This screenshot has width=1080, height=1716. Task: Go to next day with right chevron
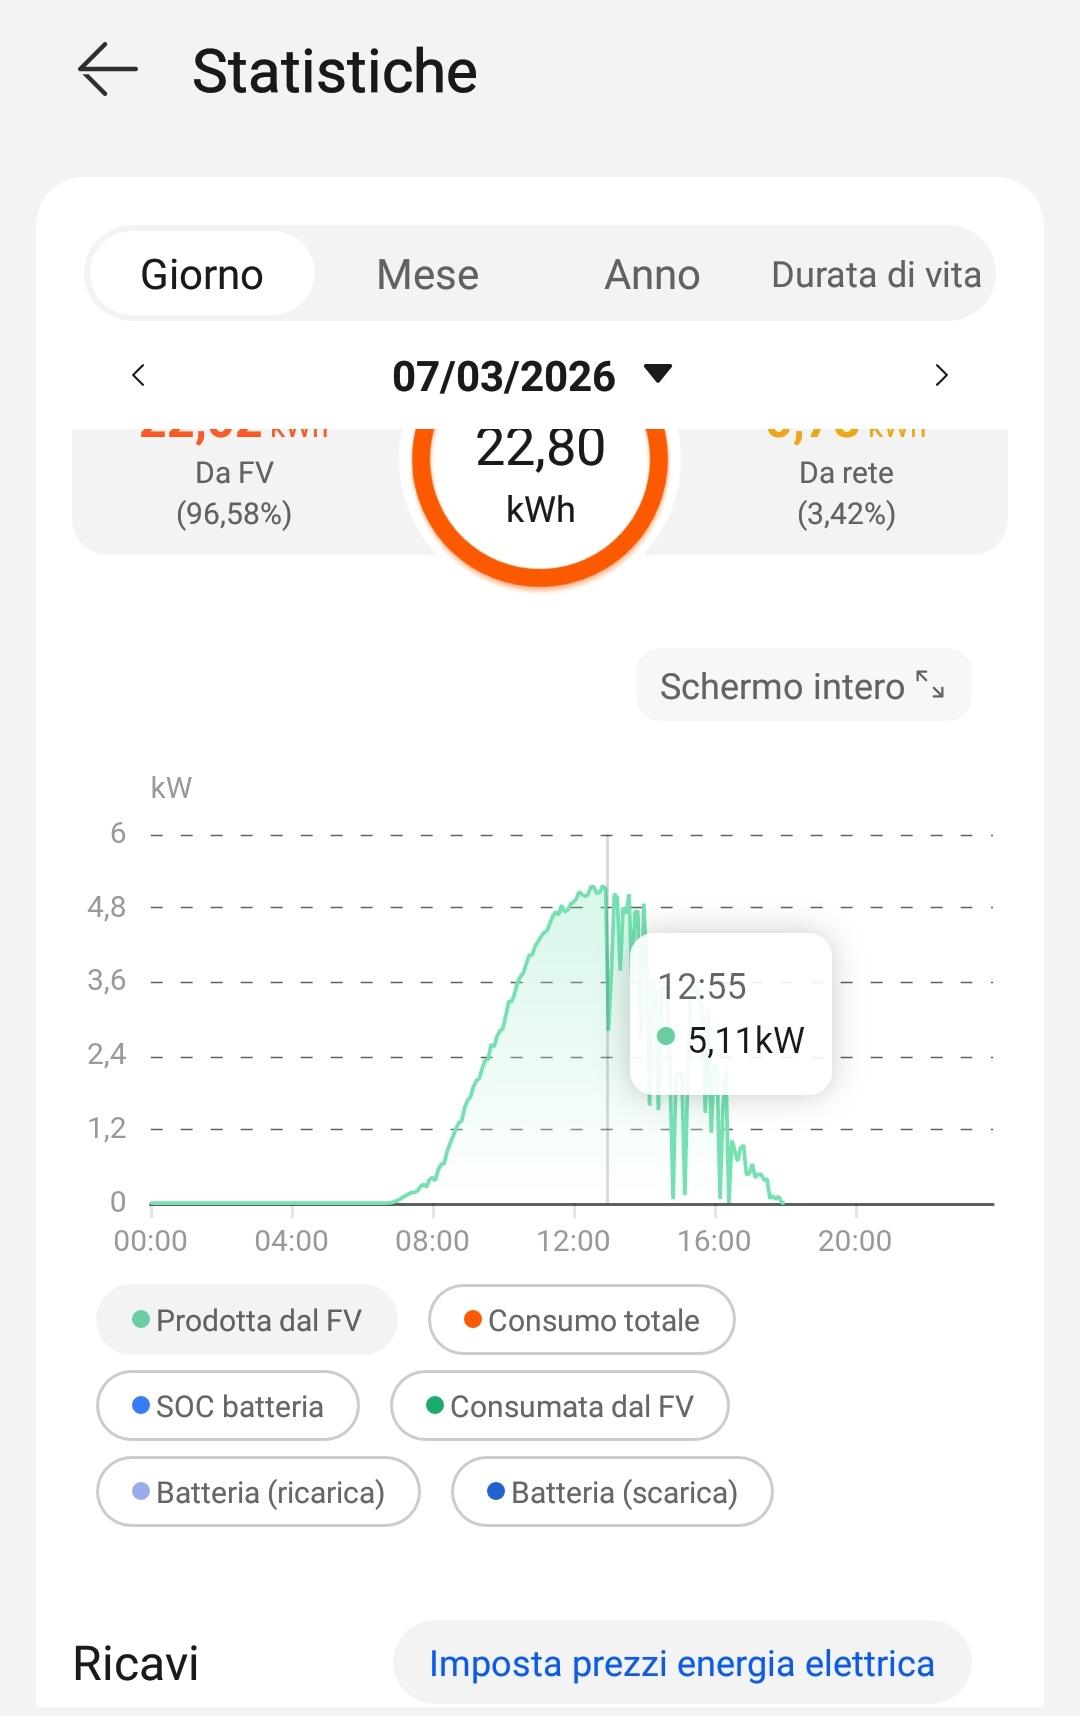click(x=940, y=375)
